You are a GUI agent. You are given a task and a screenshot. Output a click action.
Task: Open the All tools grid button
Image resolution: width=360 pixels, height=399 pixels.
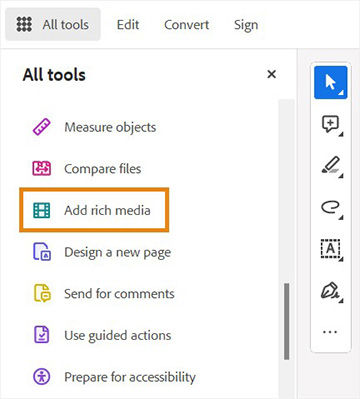coord(53,25)
